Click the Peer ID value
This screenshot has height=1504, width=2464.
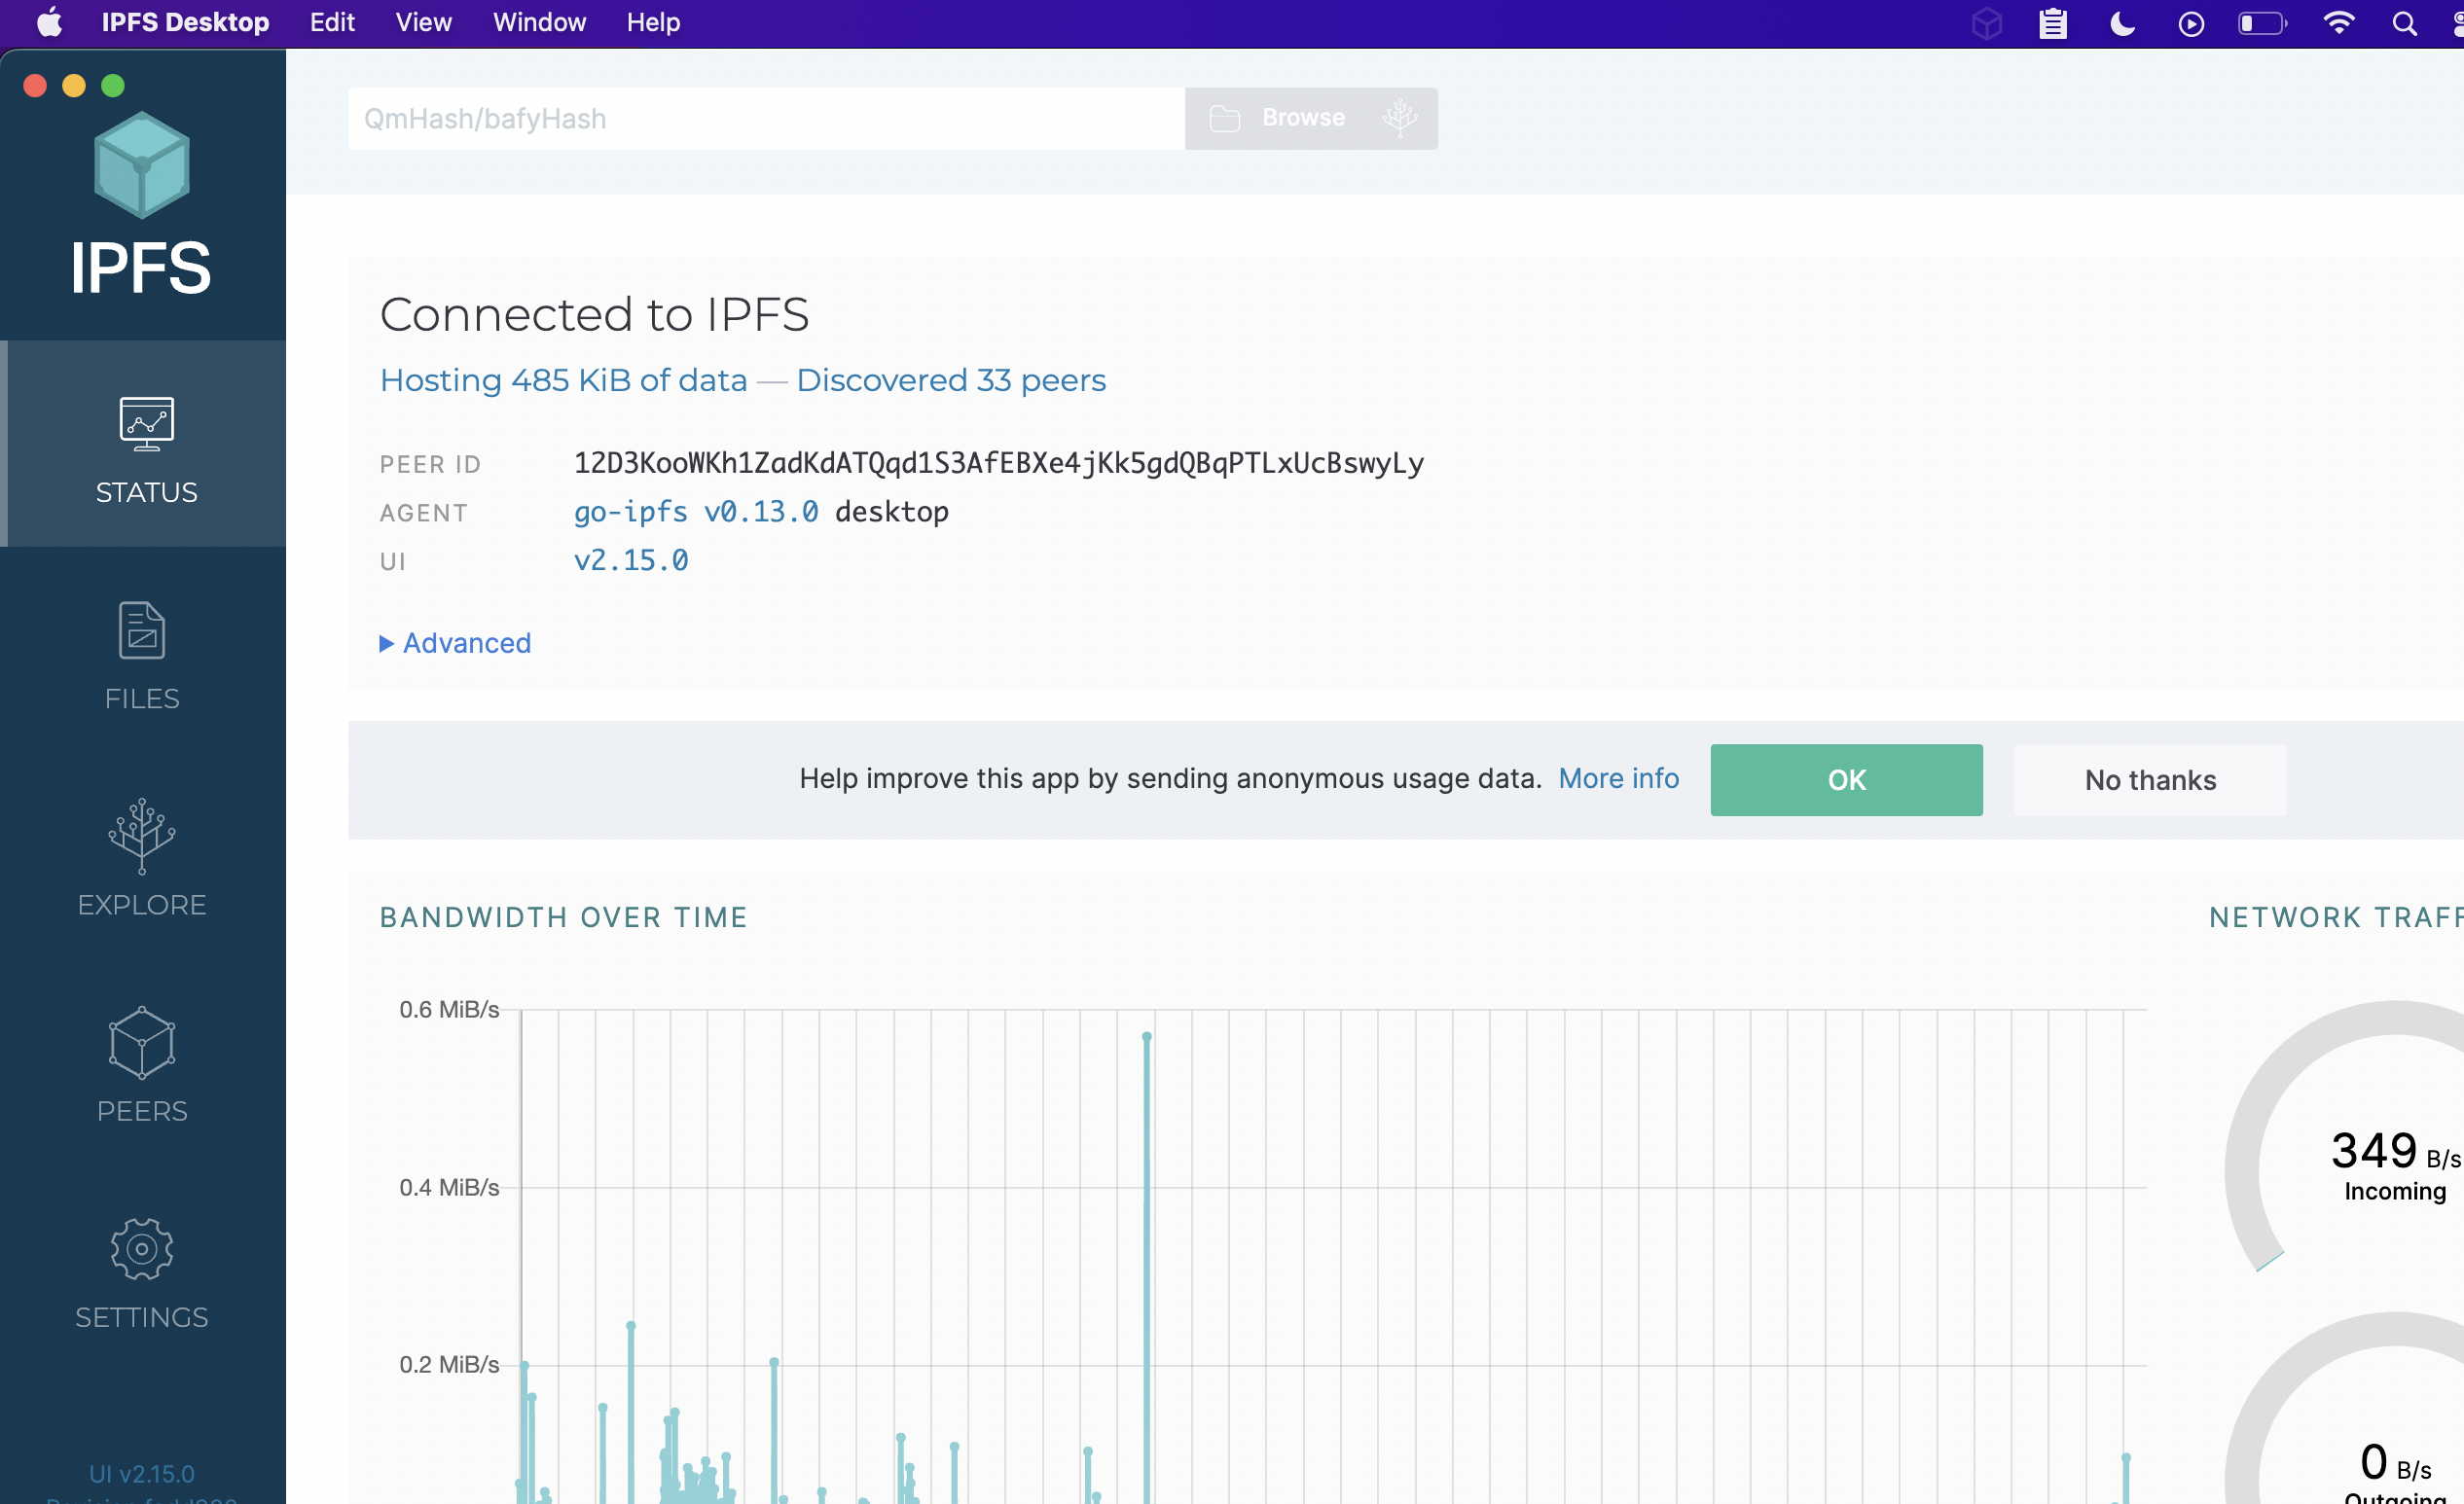998,463
